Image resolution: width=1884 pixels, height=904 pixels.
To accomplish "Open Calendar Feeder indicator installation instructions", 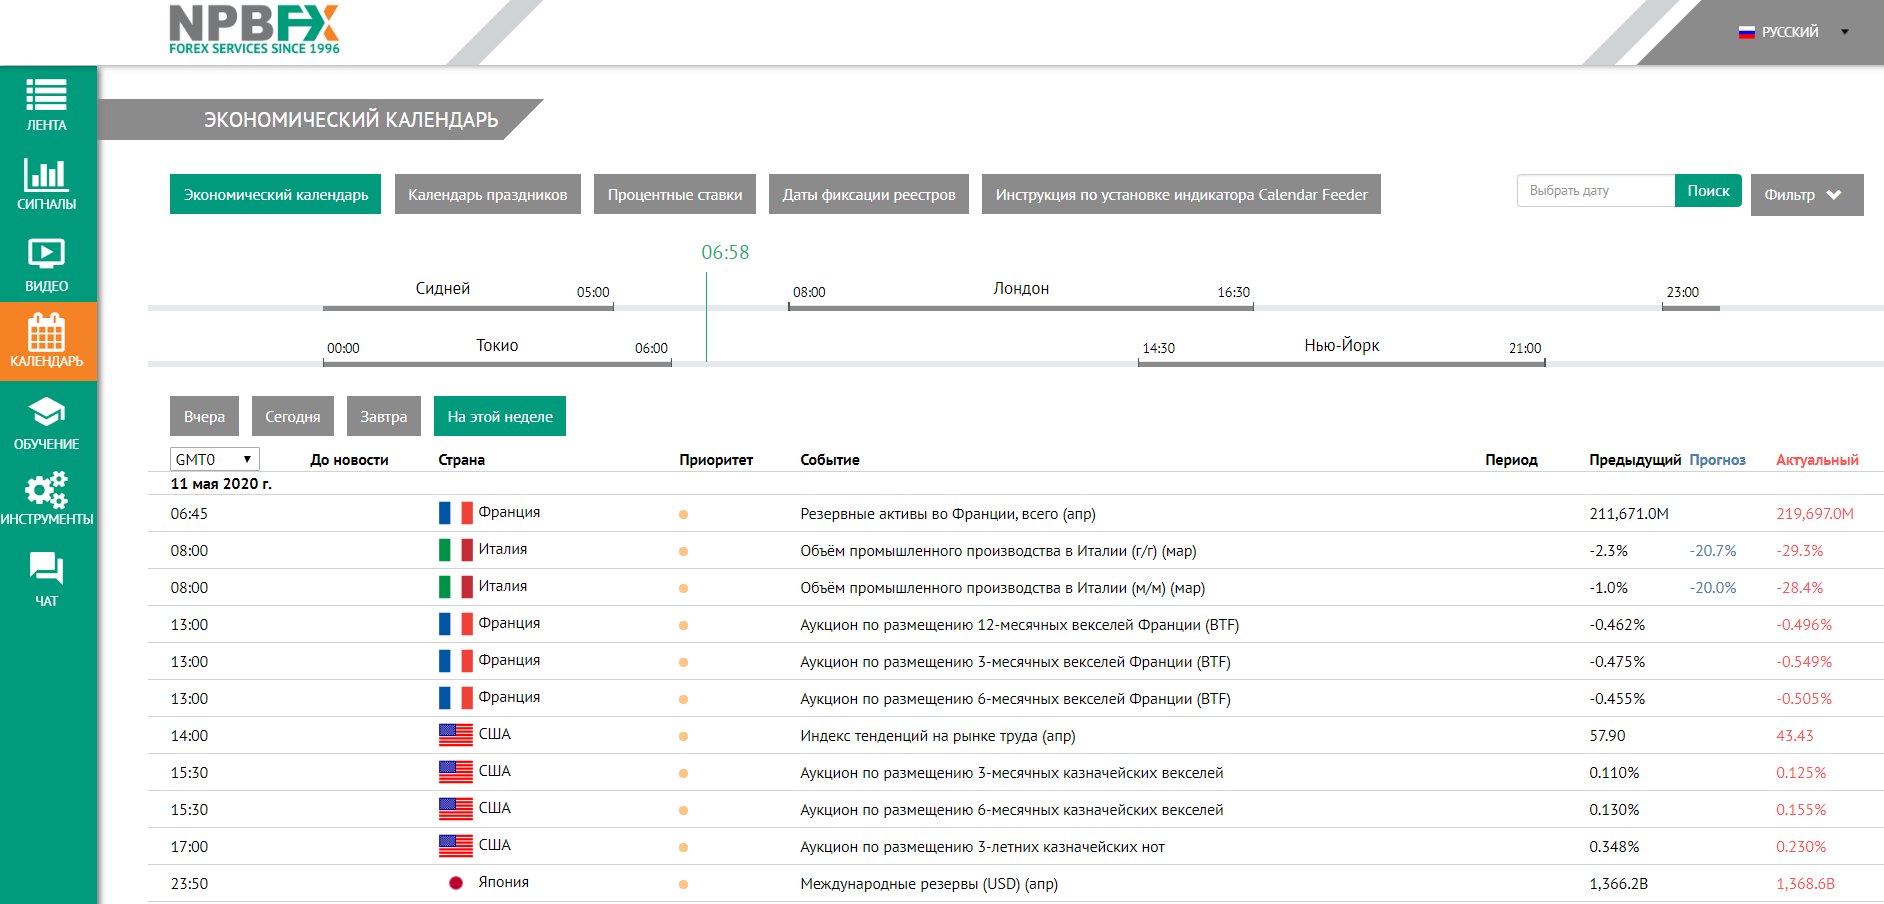I will 1180,195.
